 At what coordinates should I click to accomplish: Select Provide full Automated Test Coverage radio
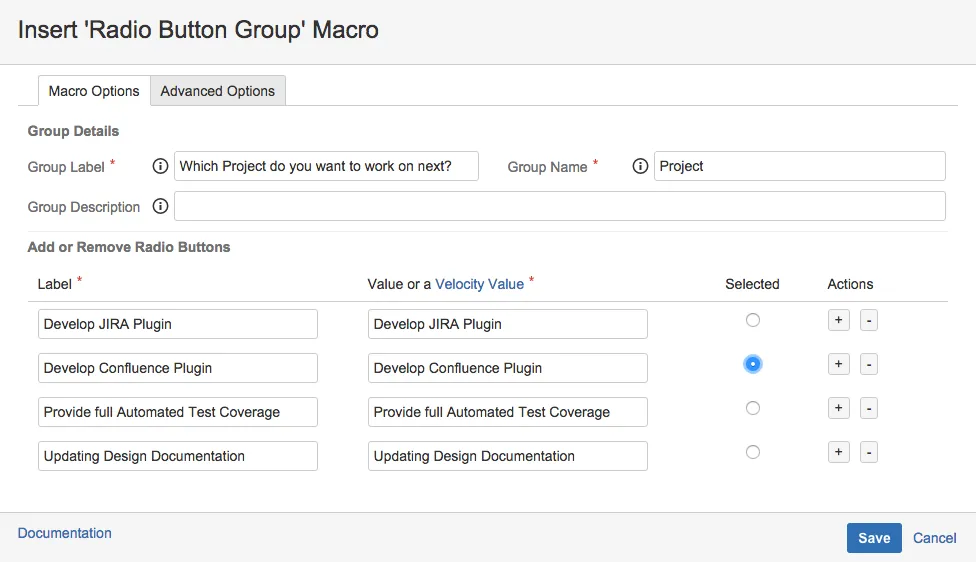pos(753,408)
